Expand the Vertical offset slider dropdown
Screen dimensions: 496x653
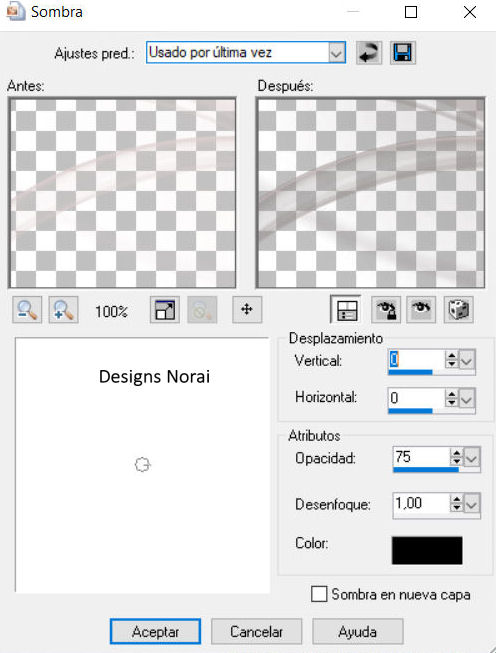coord(467,360)
